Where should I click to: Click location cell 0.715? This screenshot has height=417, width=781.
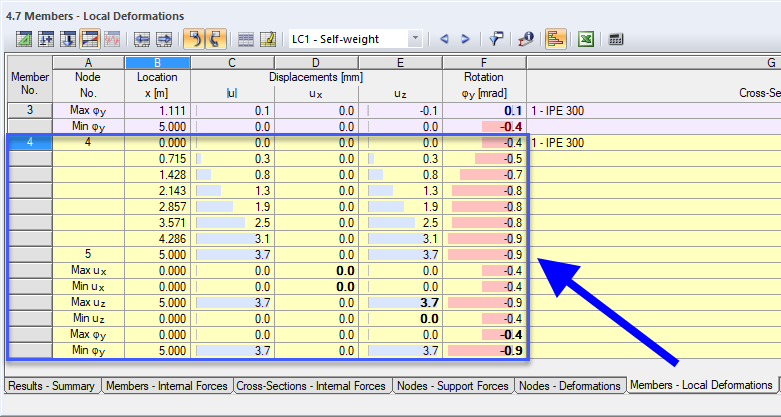(157, 158)
